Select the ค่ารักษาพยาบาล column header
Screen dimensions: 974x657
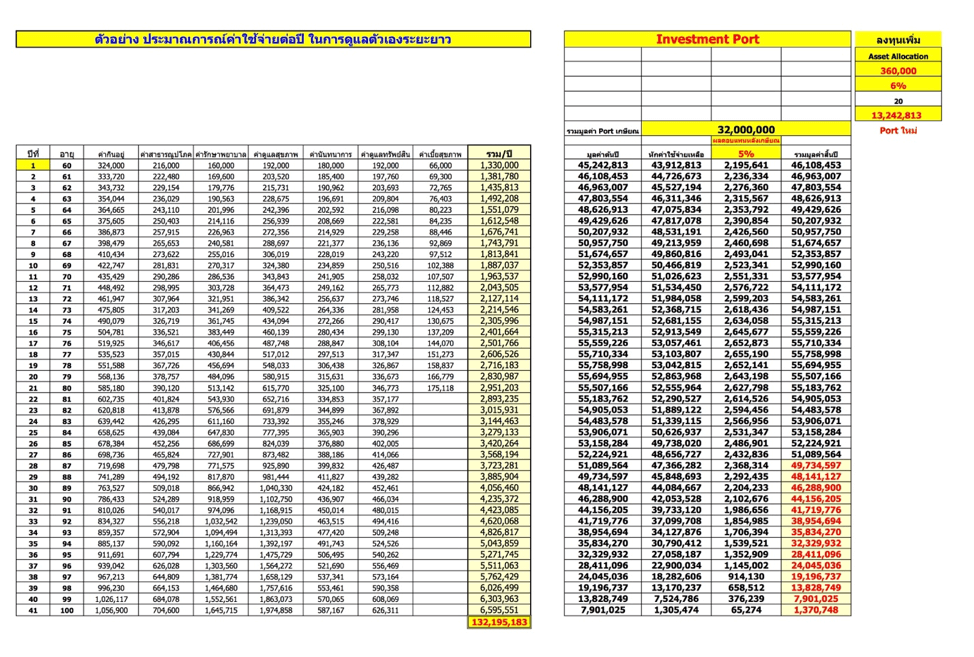click(221, 153)
